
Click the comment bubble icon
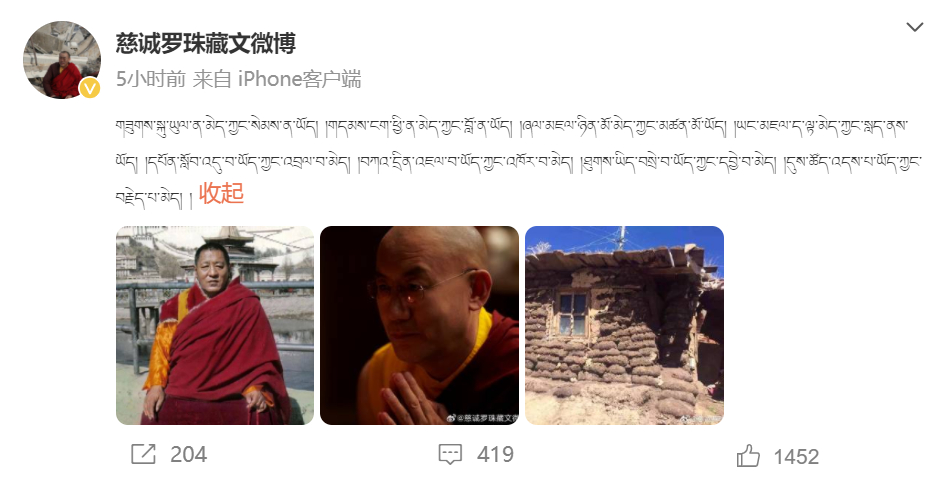coord(450,454)
